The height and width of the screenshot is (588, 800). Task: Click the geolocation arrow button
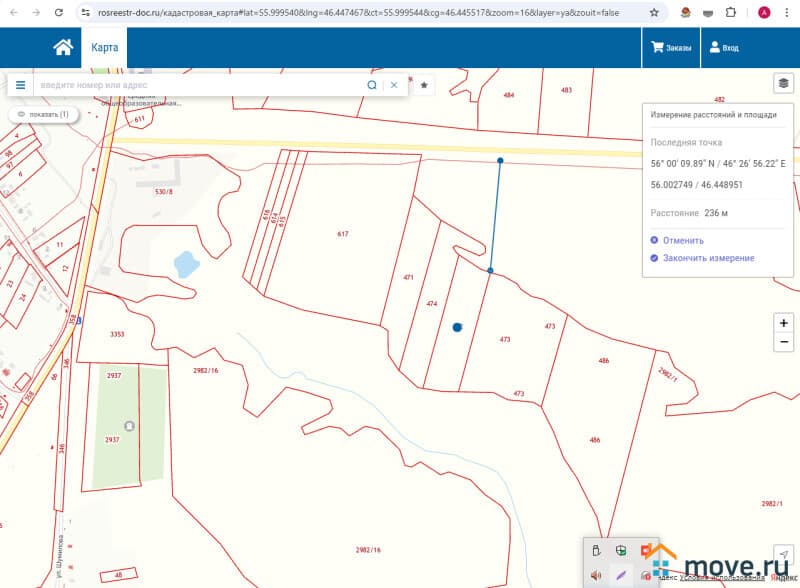pos(783,553)
